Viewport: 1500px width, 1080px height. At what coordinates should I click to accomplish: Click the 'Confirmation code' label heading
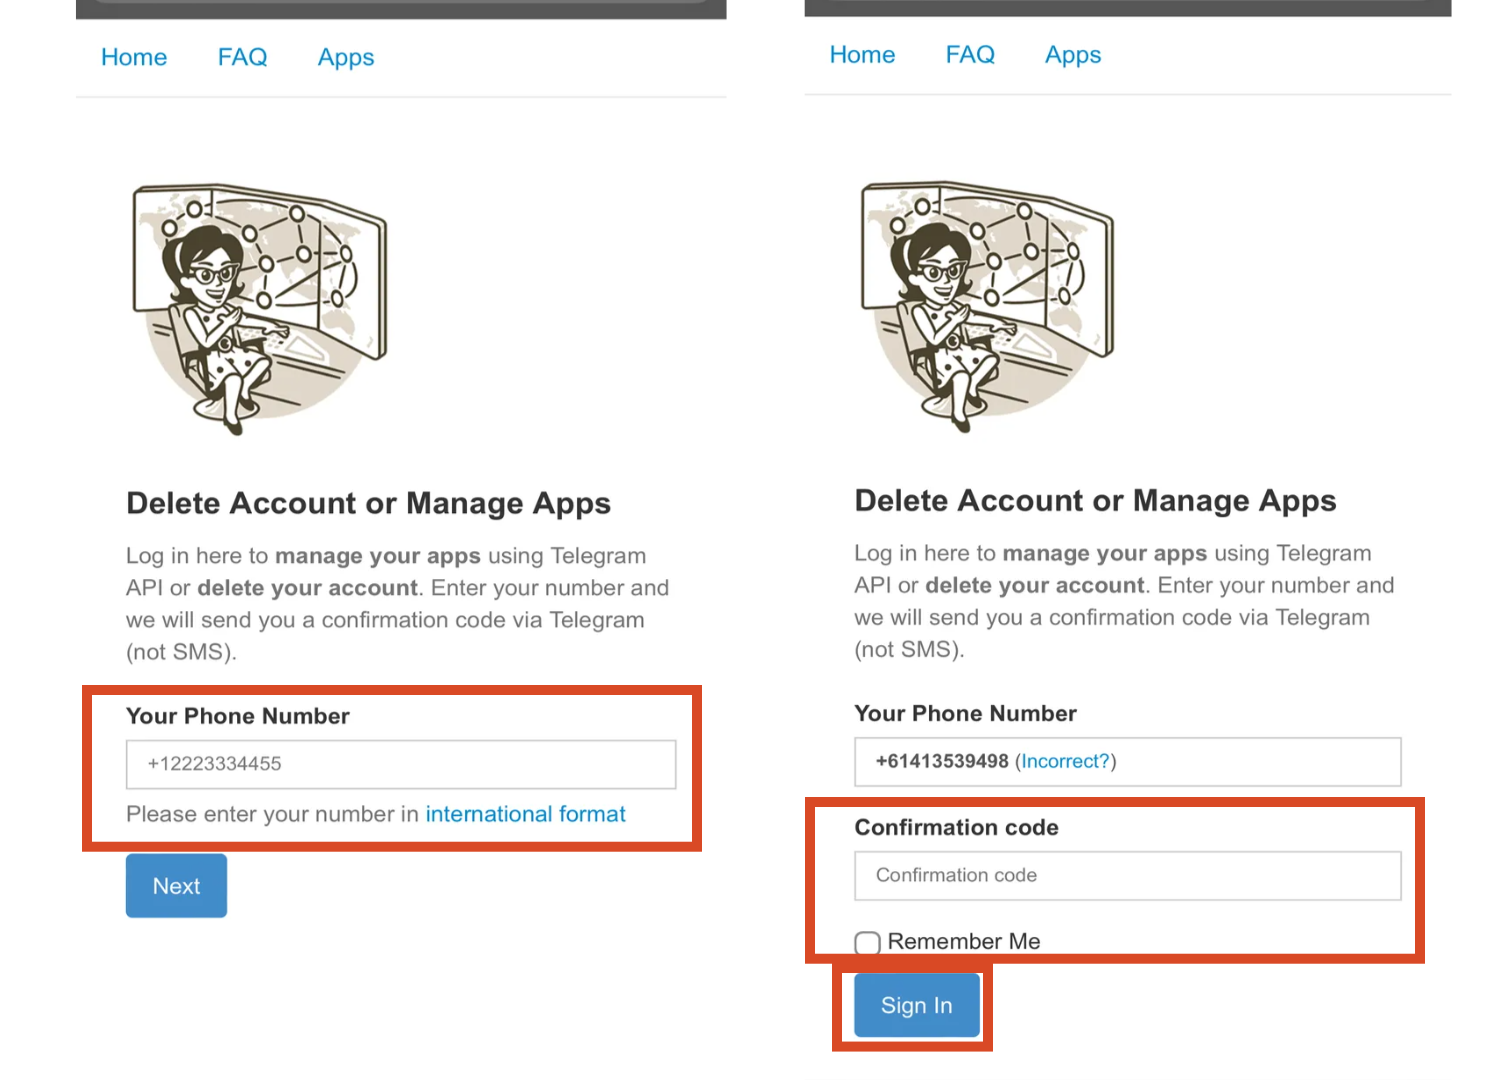coord(956,828)
